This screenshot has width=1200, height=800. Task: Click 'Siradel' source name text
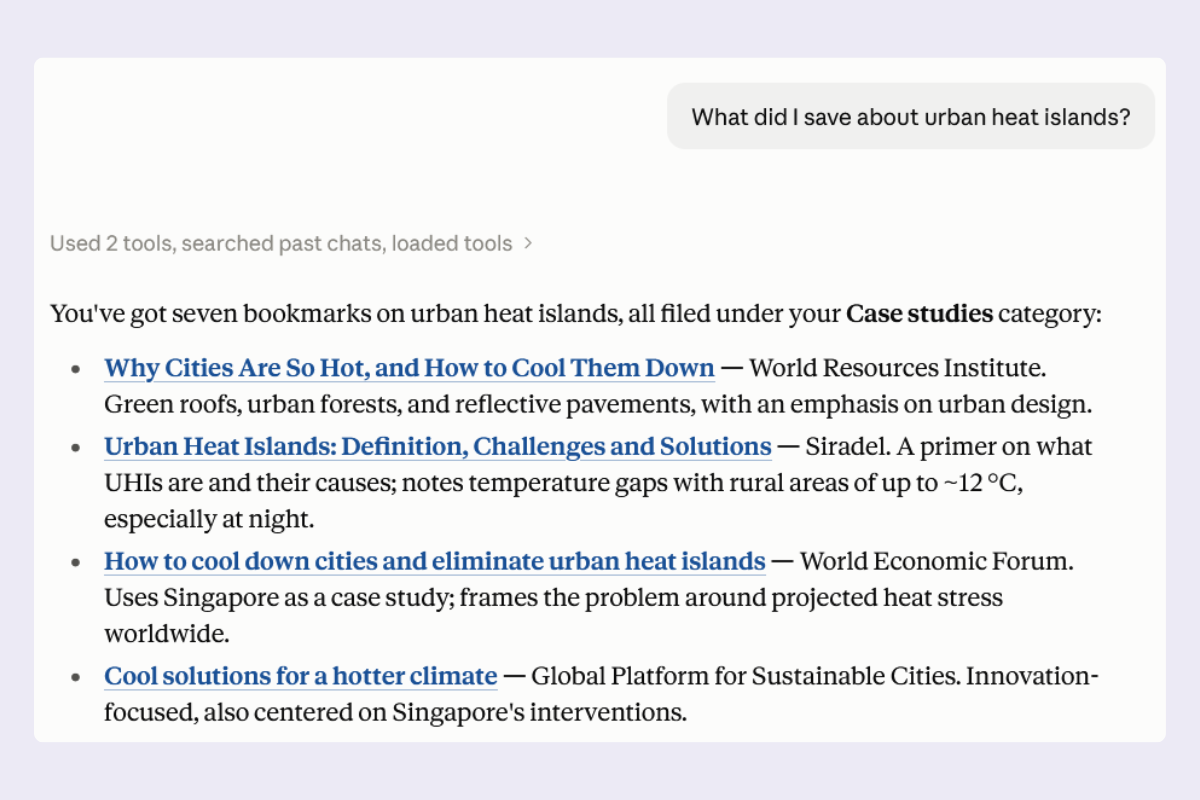[846, 446]
